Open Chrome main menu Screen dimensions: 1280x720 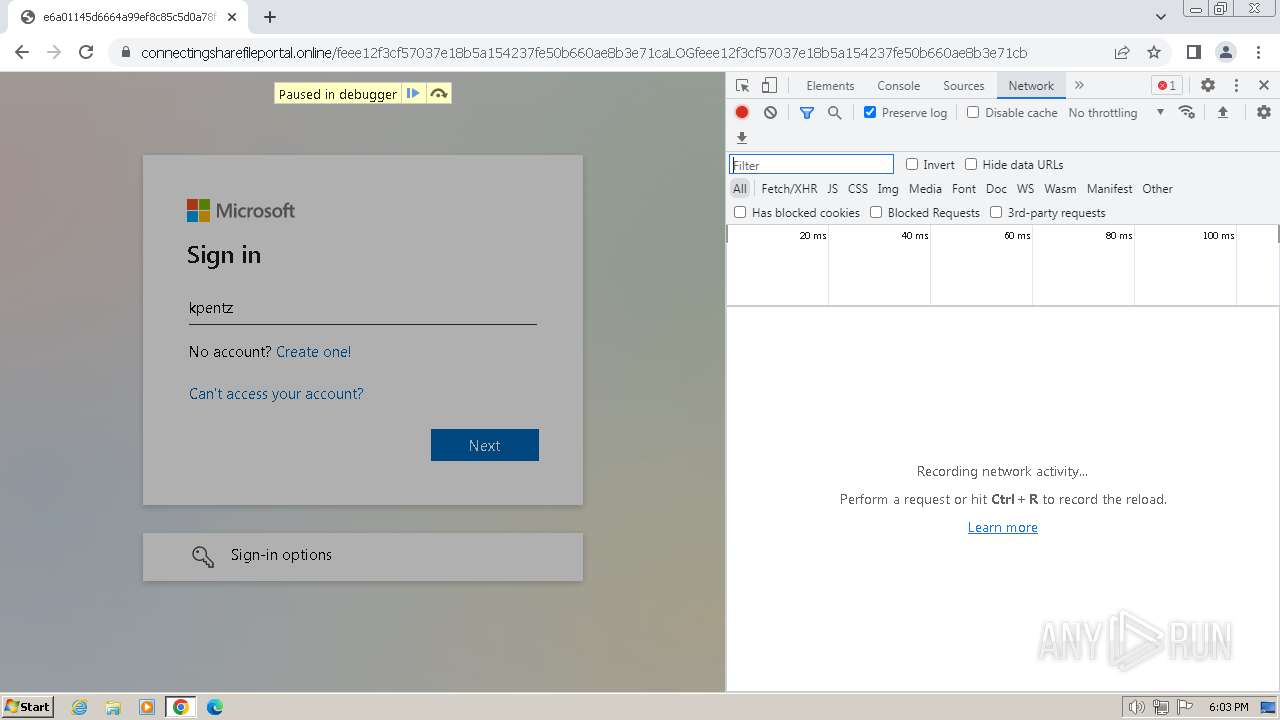click(1257, 52)
